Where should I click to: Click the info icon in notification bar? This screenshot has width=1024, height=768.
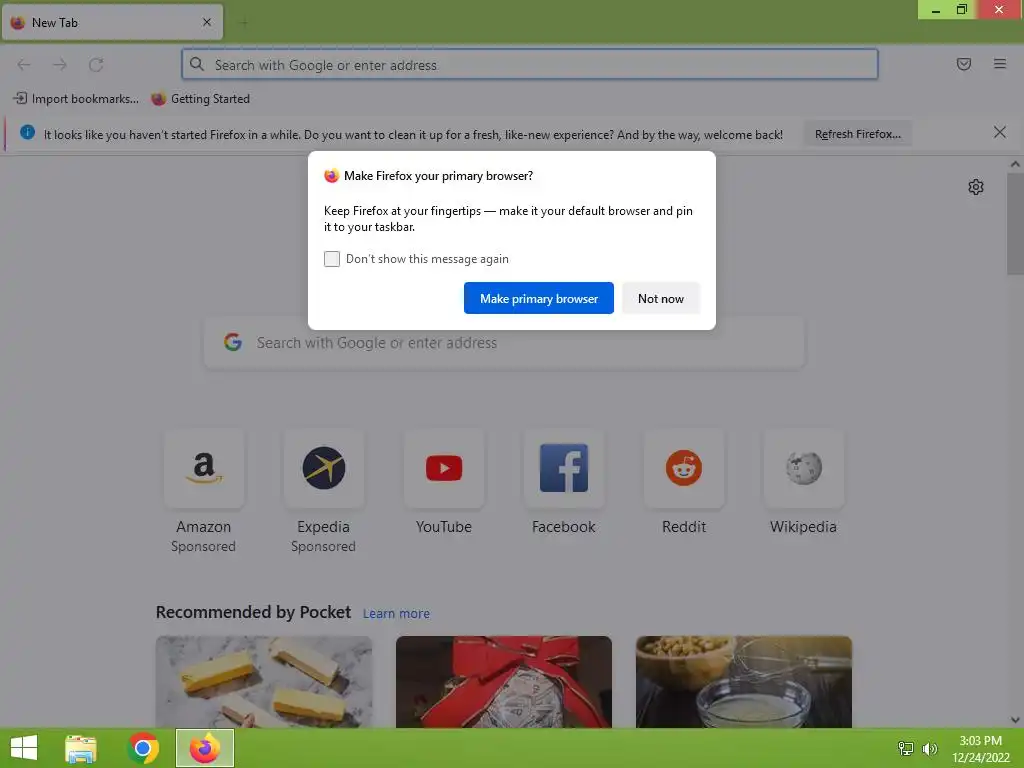tap(27, 133)
